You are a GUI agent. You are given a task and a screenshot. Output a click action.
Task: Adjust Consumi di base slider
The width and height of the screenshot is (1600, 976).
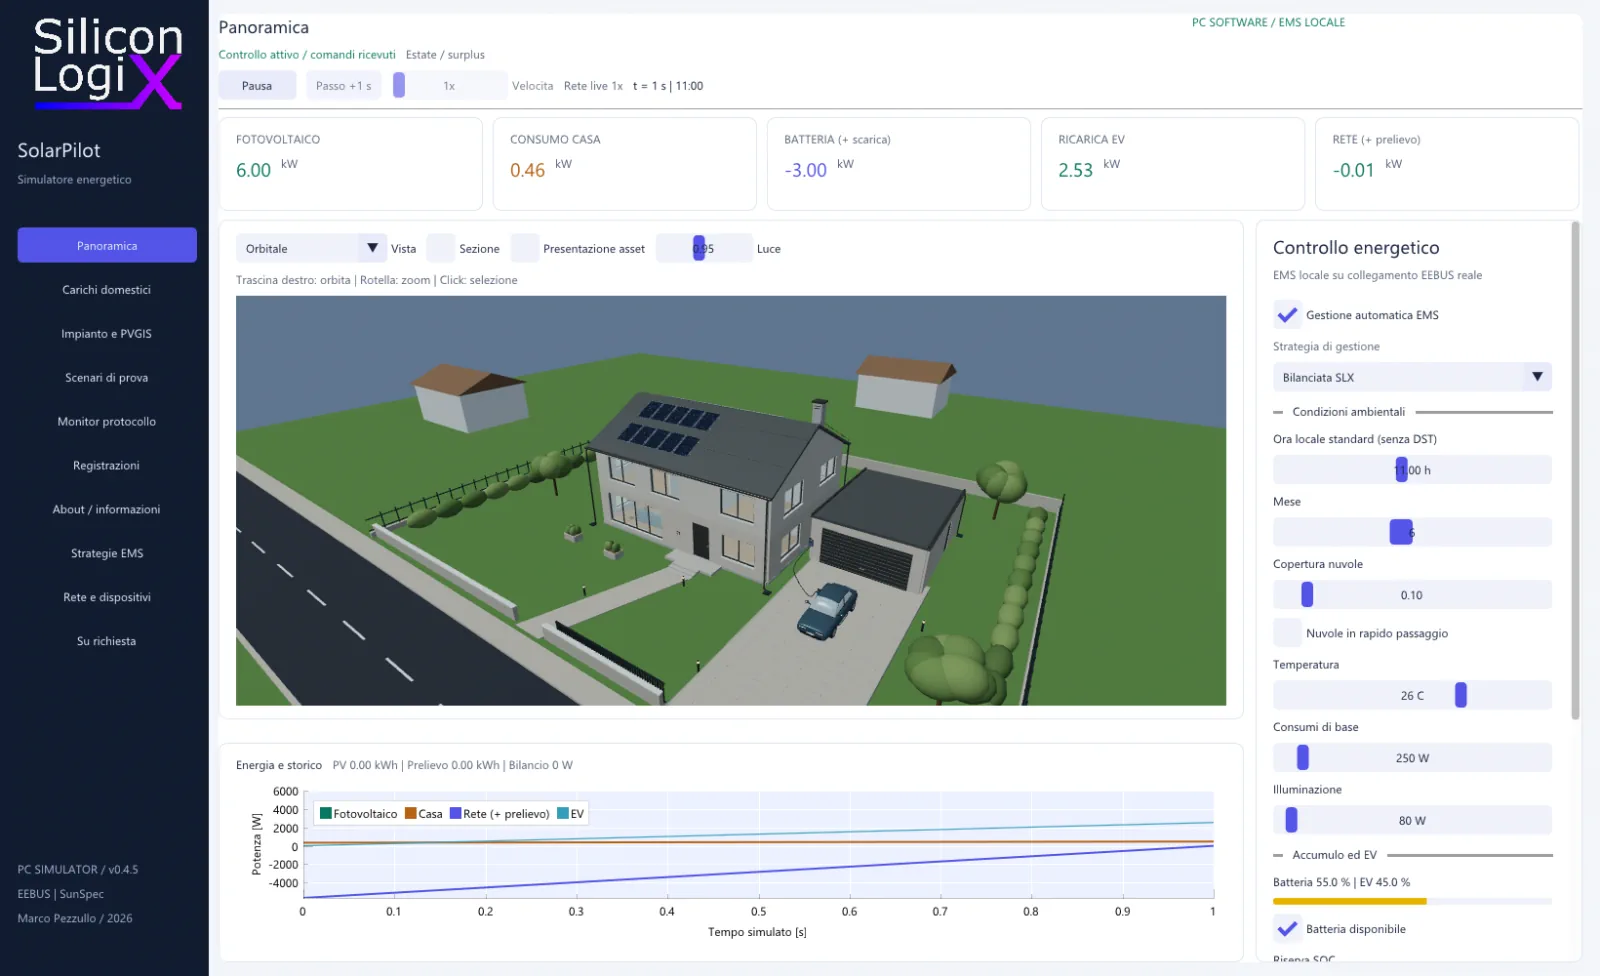(x=1412, y=757)
